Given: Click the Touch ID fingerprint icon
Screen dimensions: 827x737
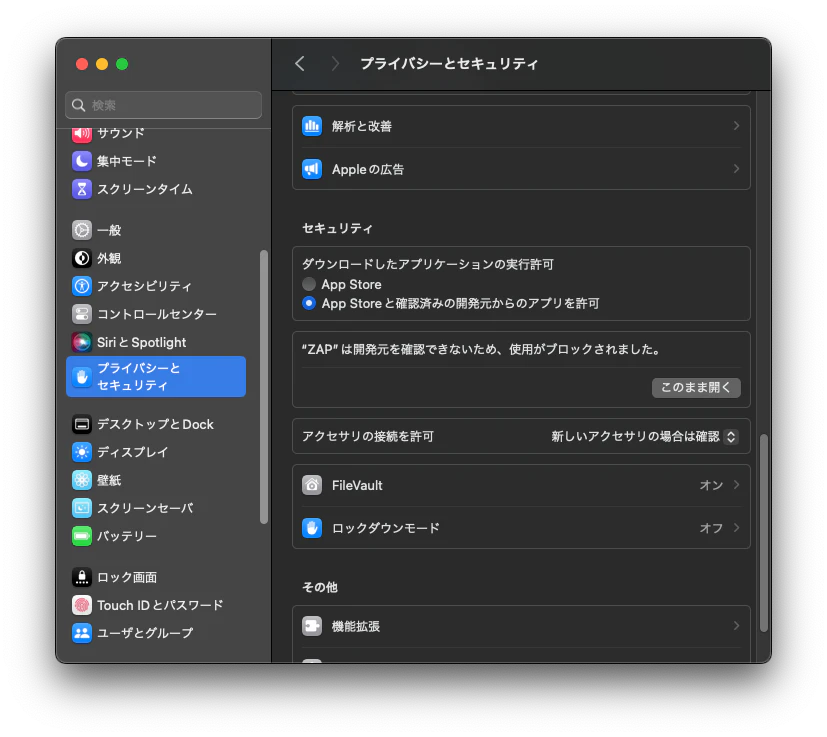Looking at the screenshot, I should pos(82,605).
